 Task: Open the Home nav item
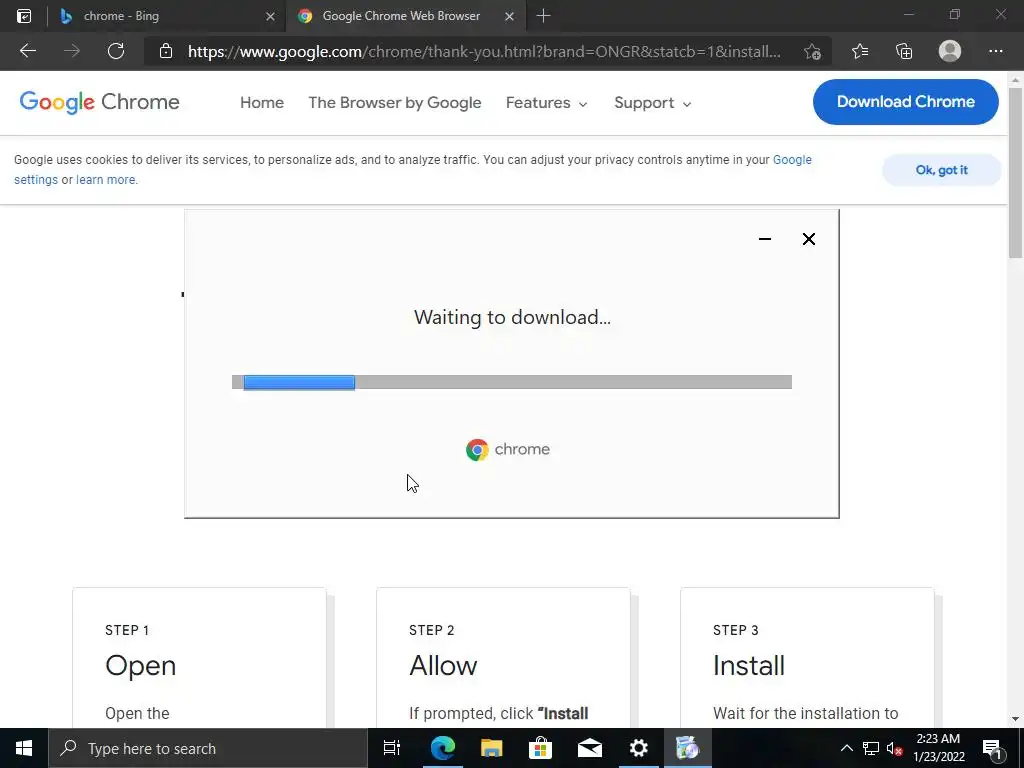[x=262, y=103]
